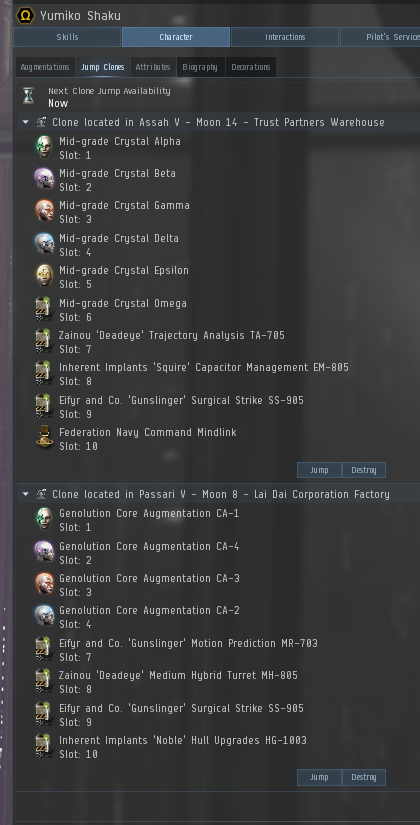Screen dimensions: 420x825
Task: Click the Federation Navy Command Mindlink icon
Action: (44, 438)
